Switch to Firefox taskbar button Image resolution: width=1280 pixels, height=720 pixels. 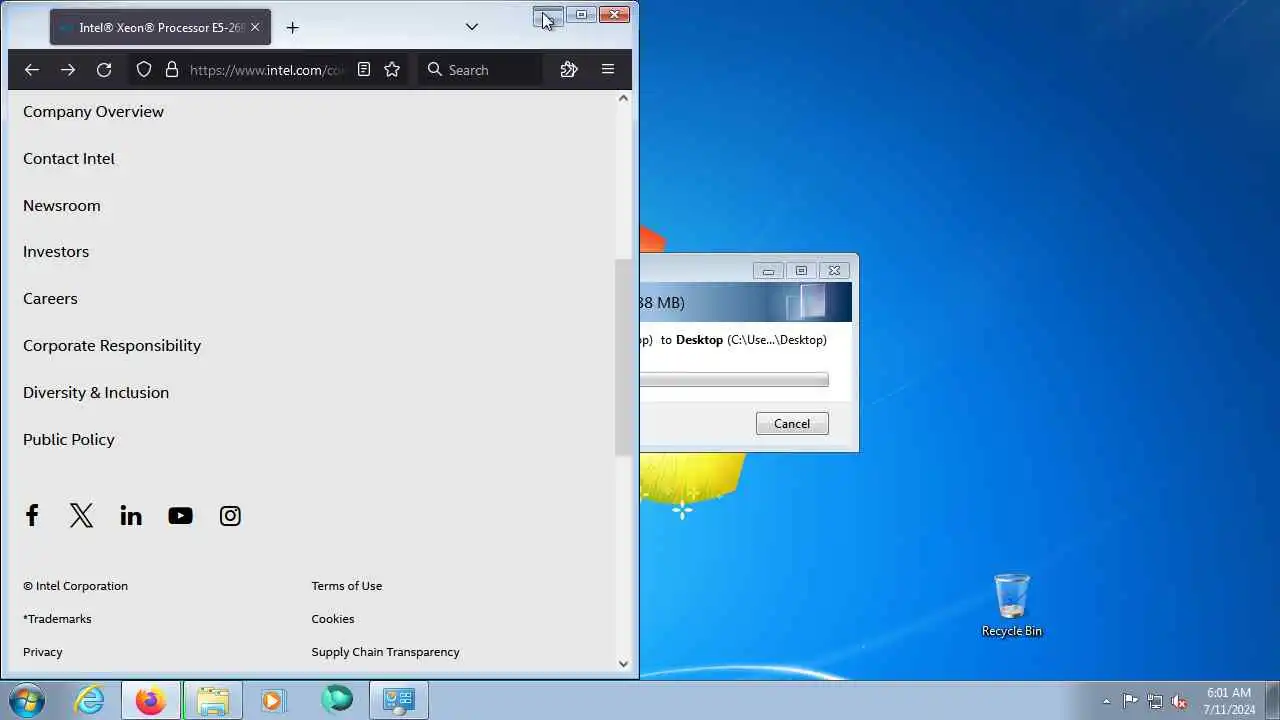tap(151, 701)
